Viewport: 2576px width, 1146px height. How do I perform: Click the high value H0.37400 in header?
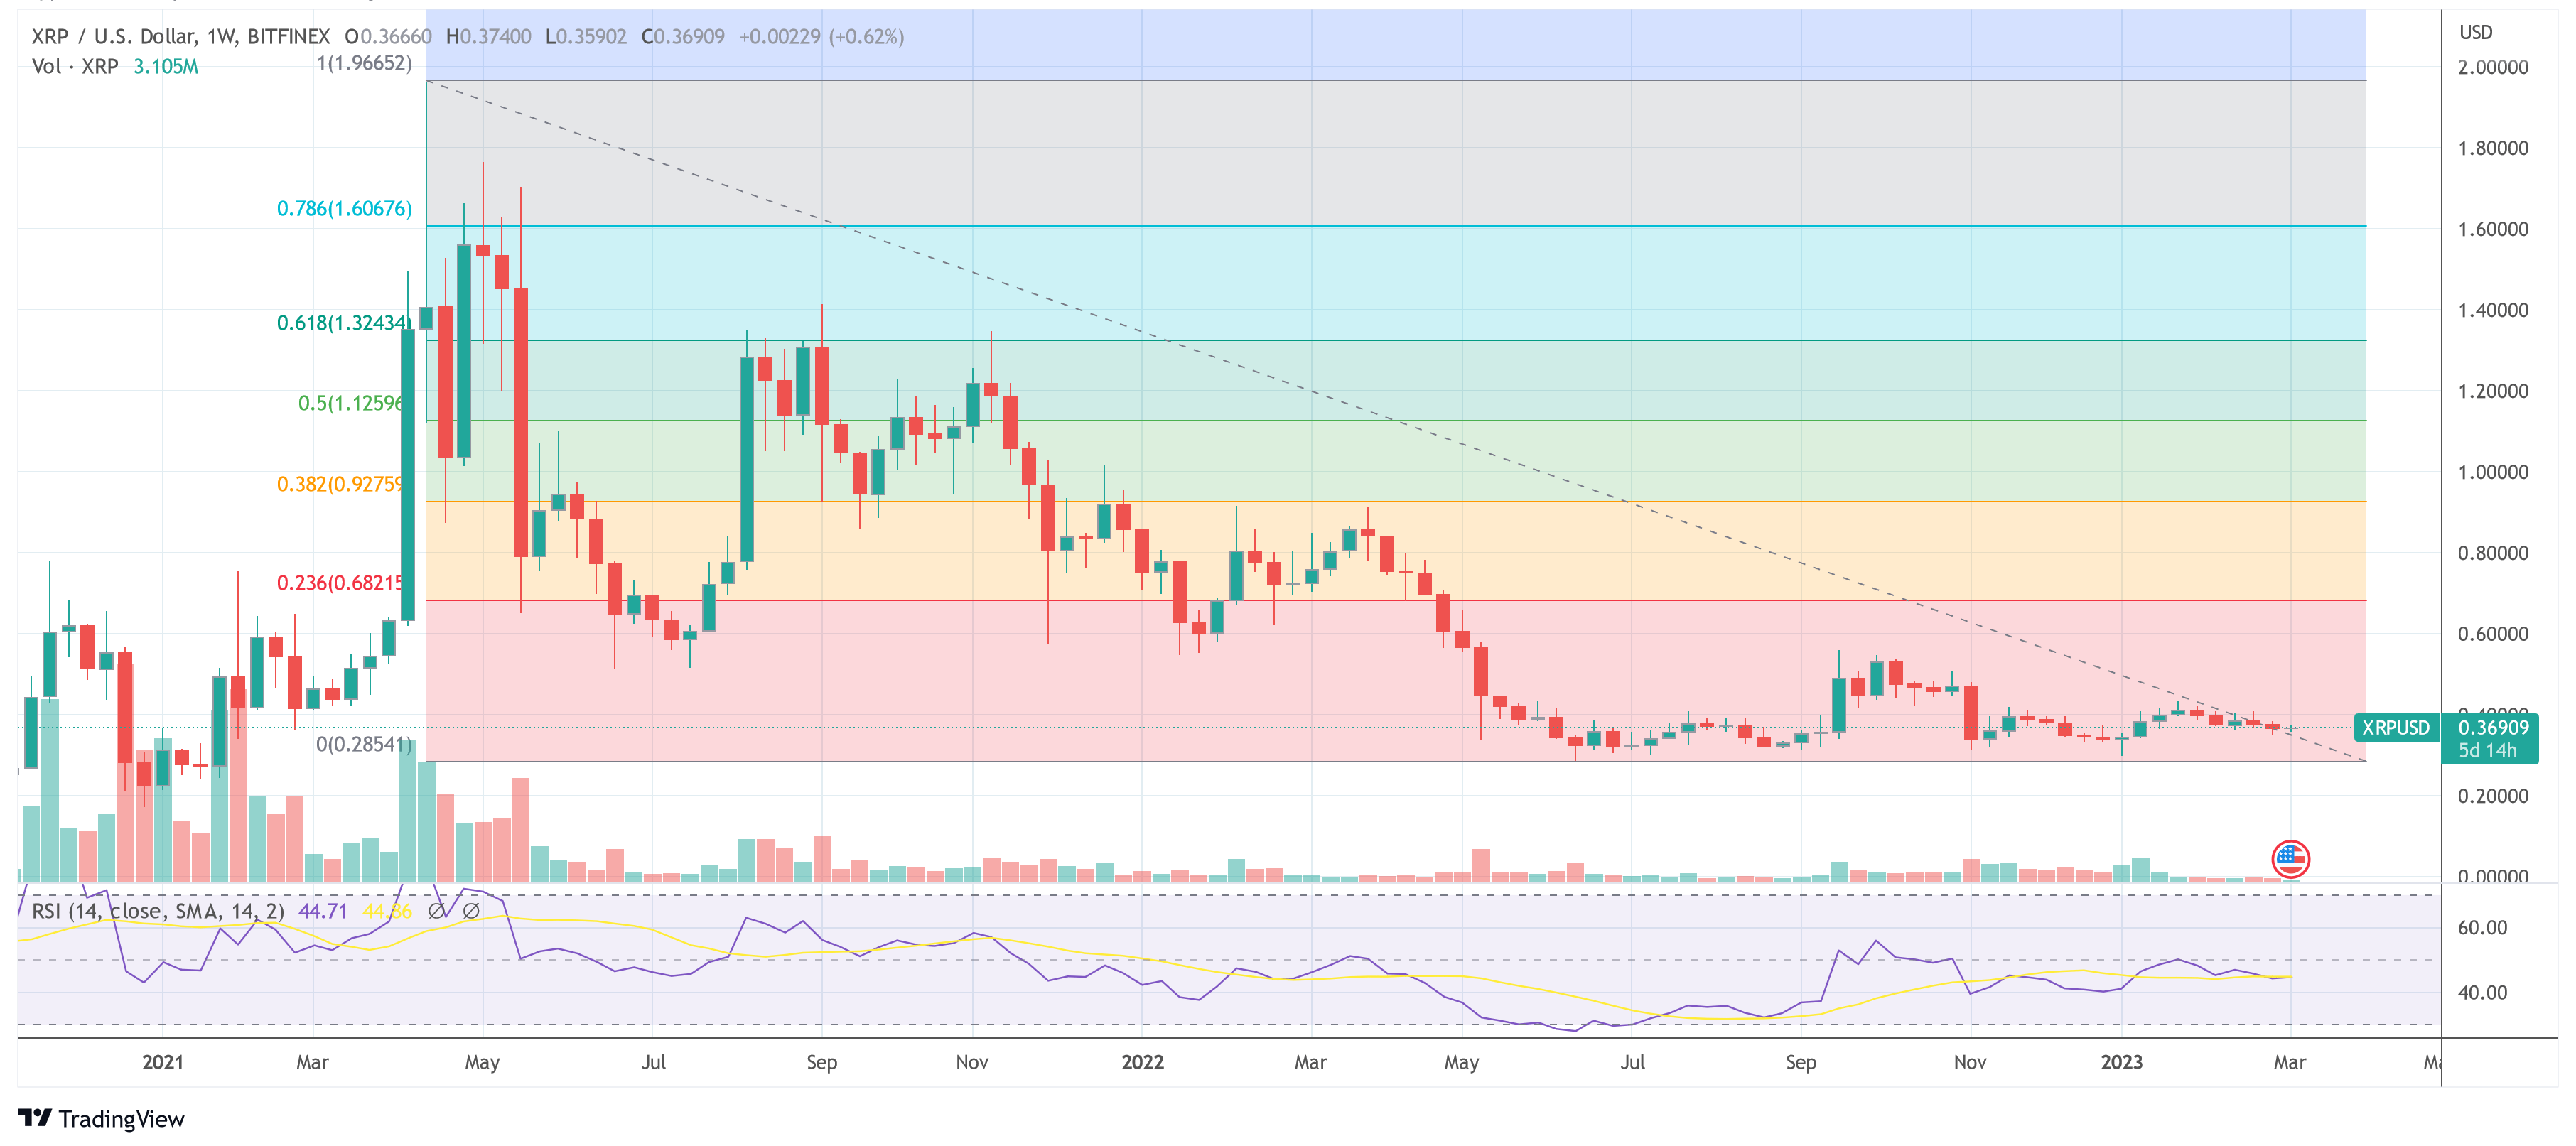tap(488, 37)
